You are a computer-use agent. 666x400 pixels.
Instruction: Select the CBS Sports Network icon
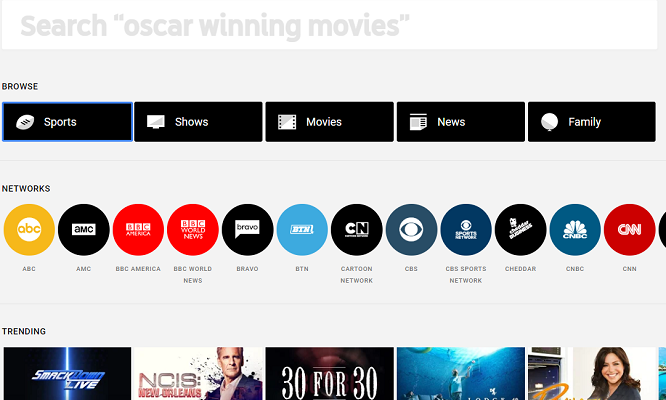[x=466, y=230]
